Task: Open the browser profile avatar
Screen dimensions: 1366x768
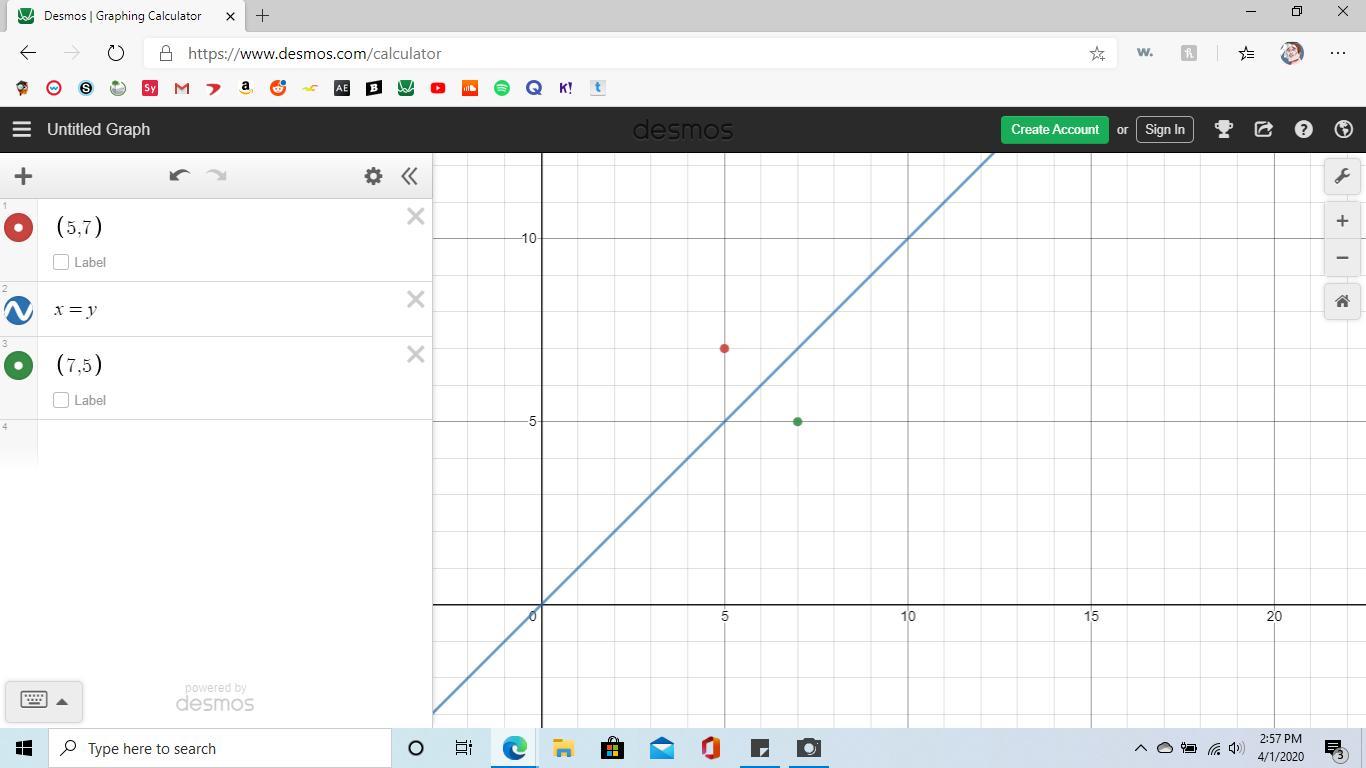Action: [x=1291, y=53]
